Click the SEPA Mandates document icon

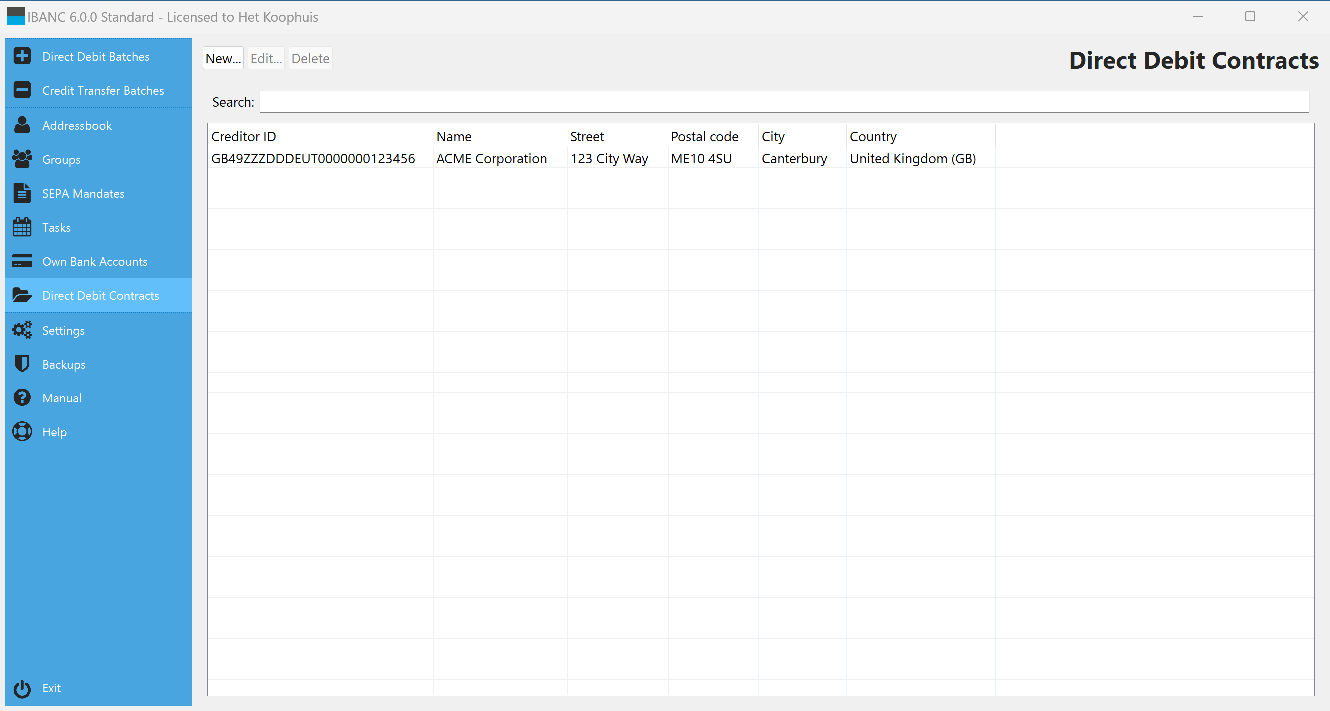click(22, 194)
